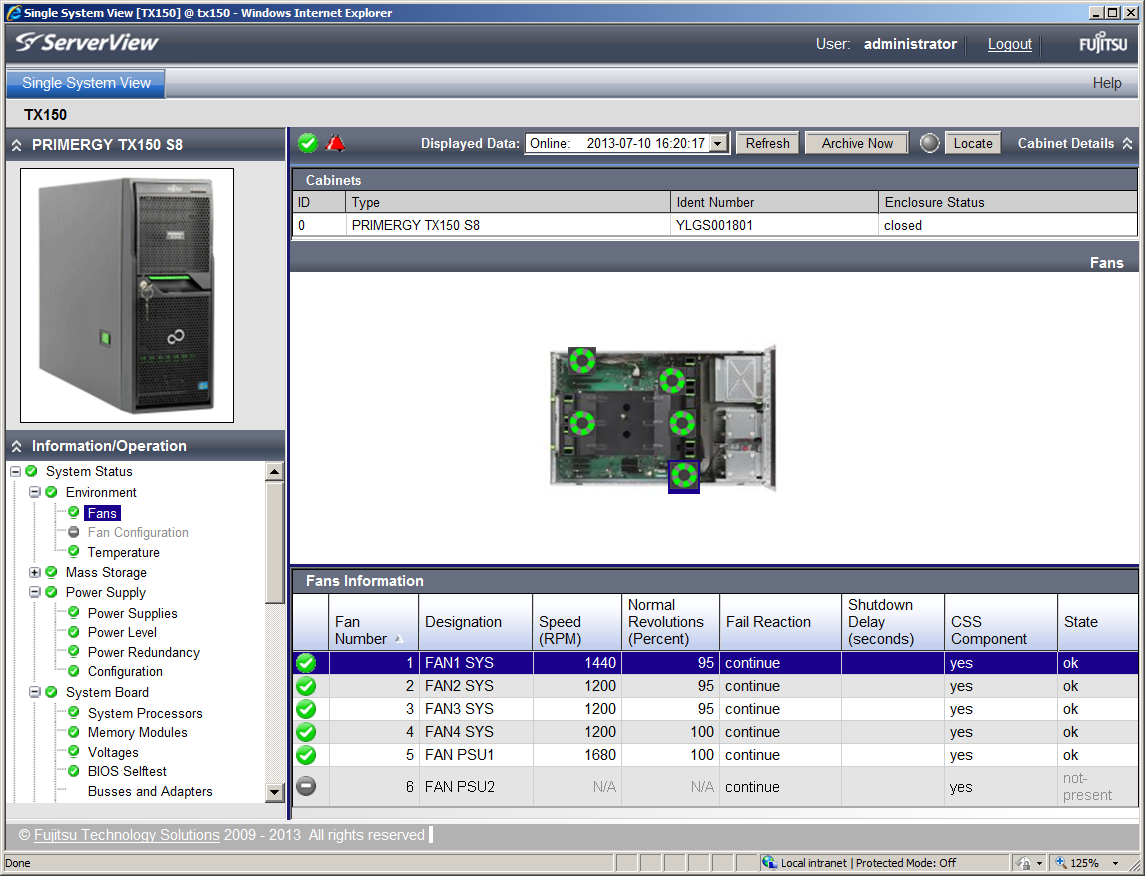Select the top-left fan icon on diagram

click(x=582, y=360)
